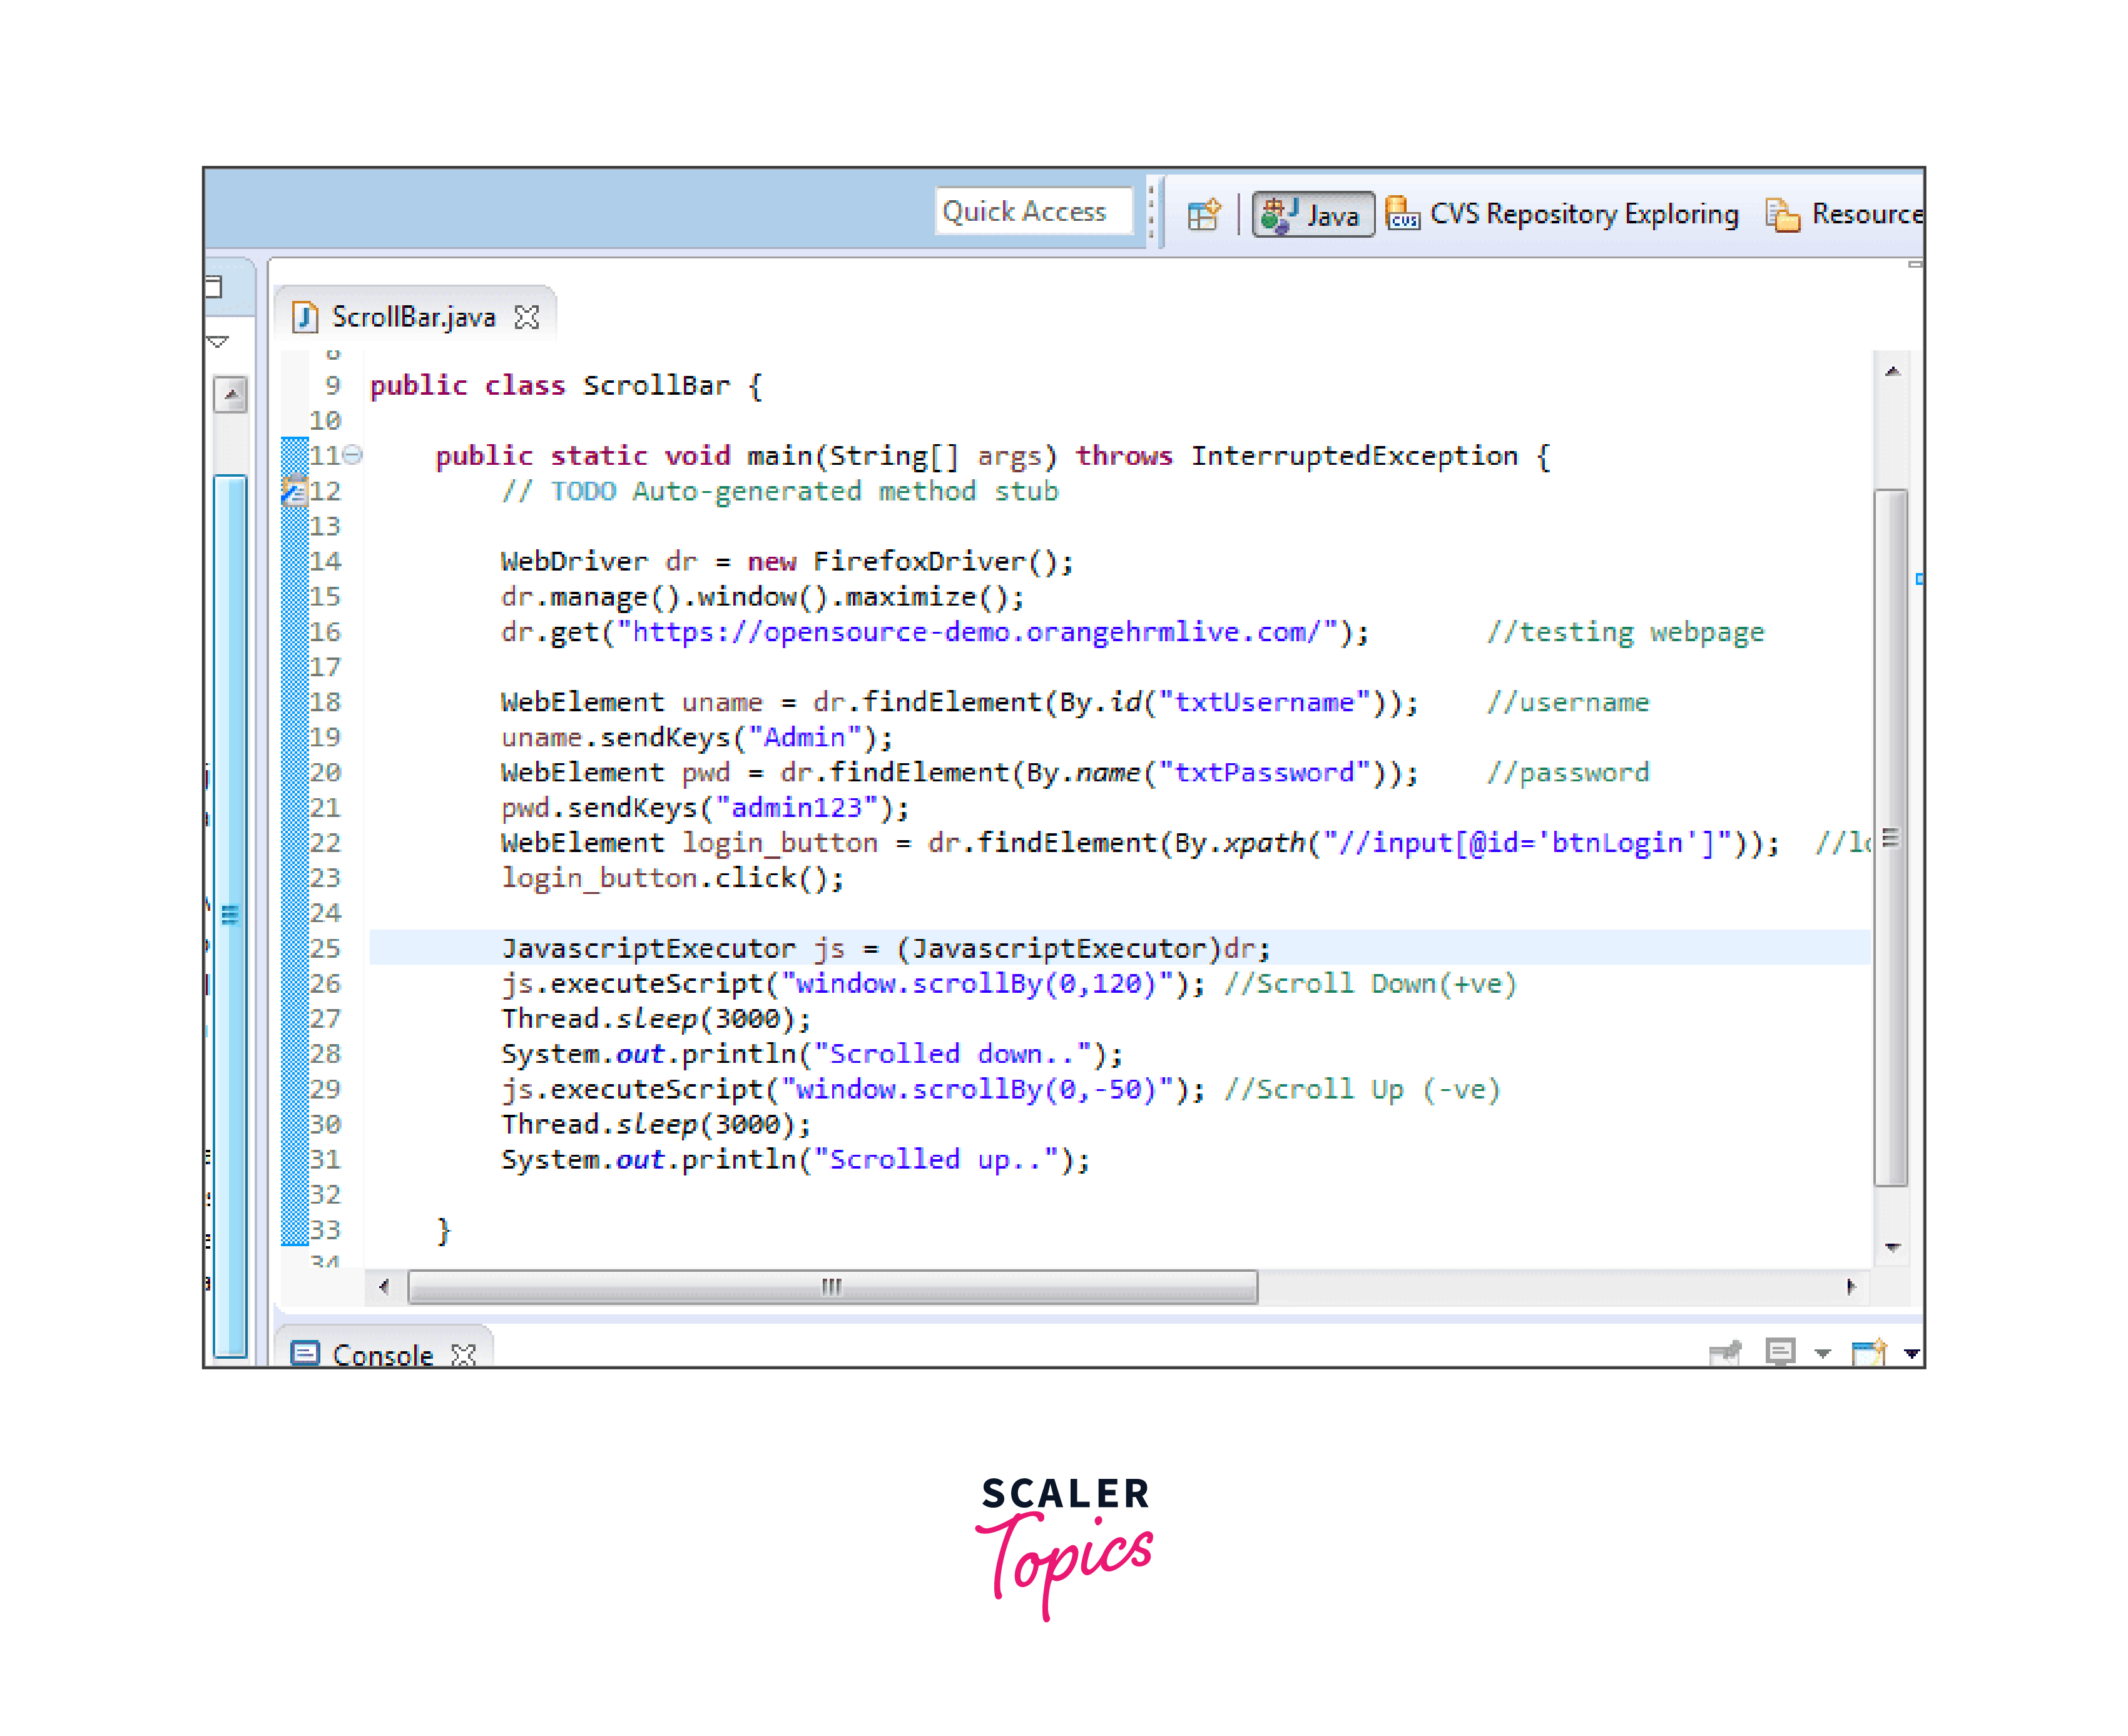
Task: Pin the Console view
Action: (x=1726, y=1352)
